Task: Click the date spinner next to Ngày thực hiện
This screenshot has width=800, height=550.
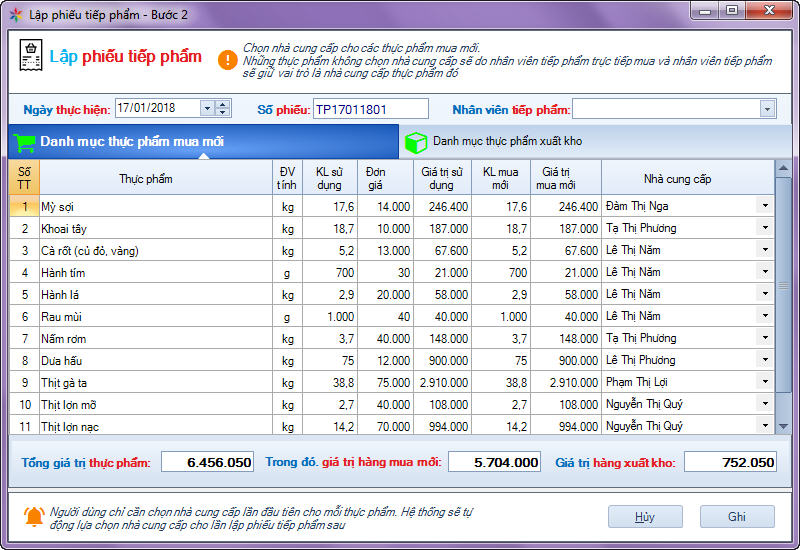Action: (x=223, y=108)
